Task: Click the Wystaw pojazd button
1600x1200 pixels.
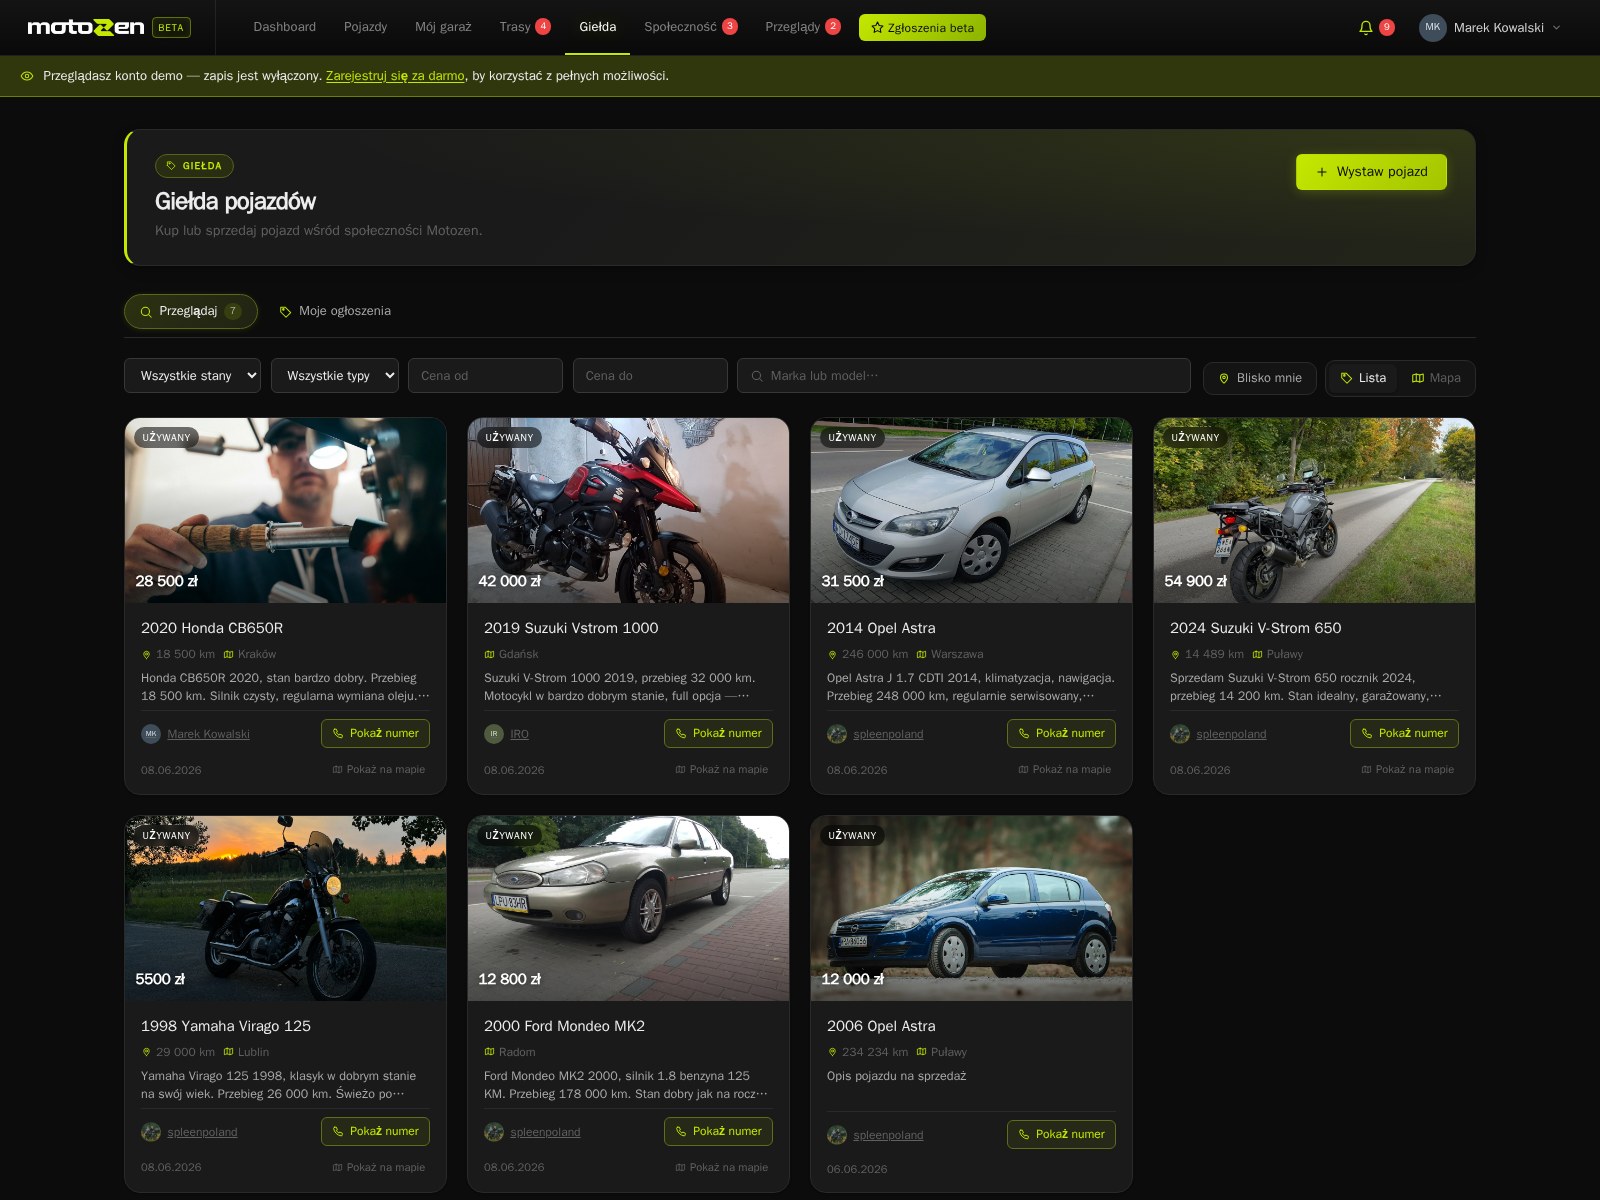Action: coord(1371,172)
